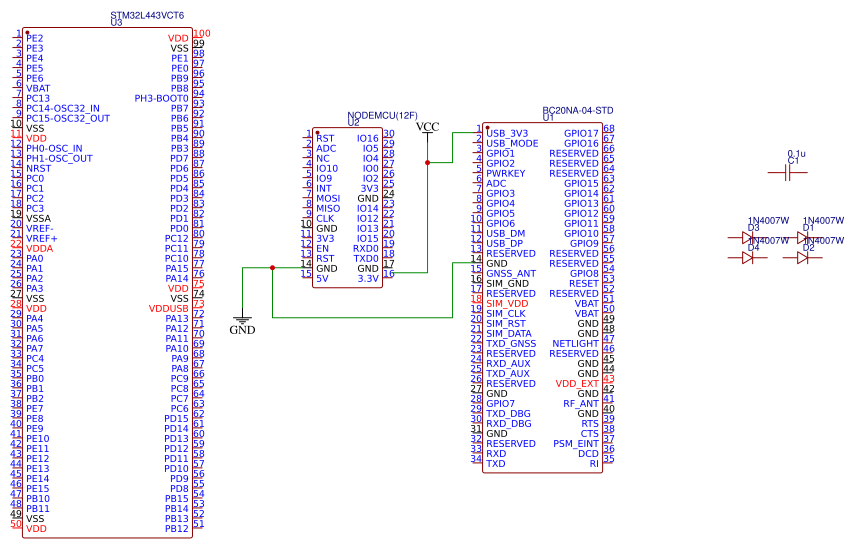Click the SIM_VDD pin label
The image size is (856, 548).
point(507,303)
